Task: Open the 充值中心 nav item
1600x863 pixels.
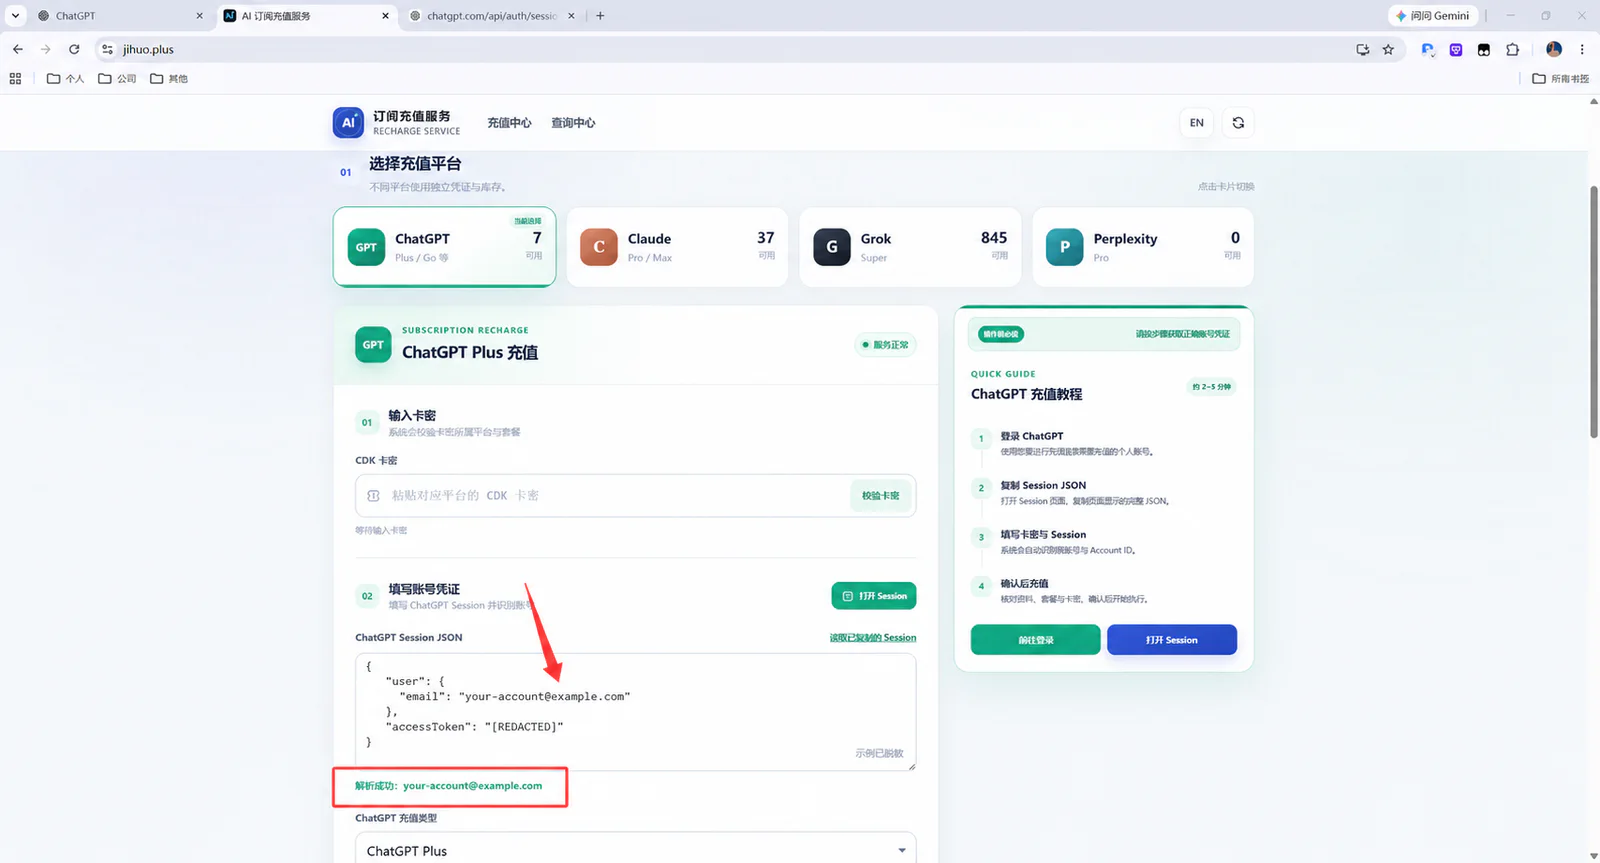Action: tap(509, 123)
